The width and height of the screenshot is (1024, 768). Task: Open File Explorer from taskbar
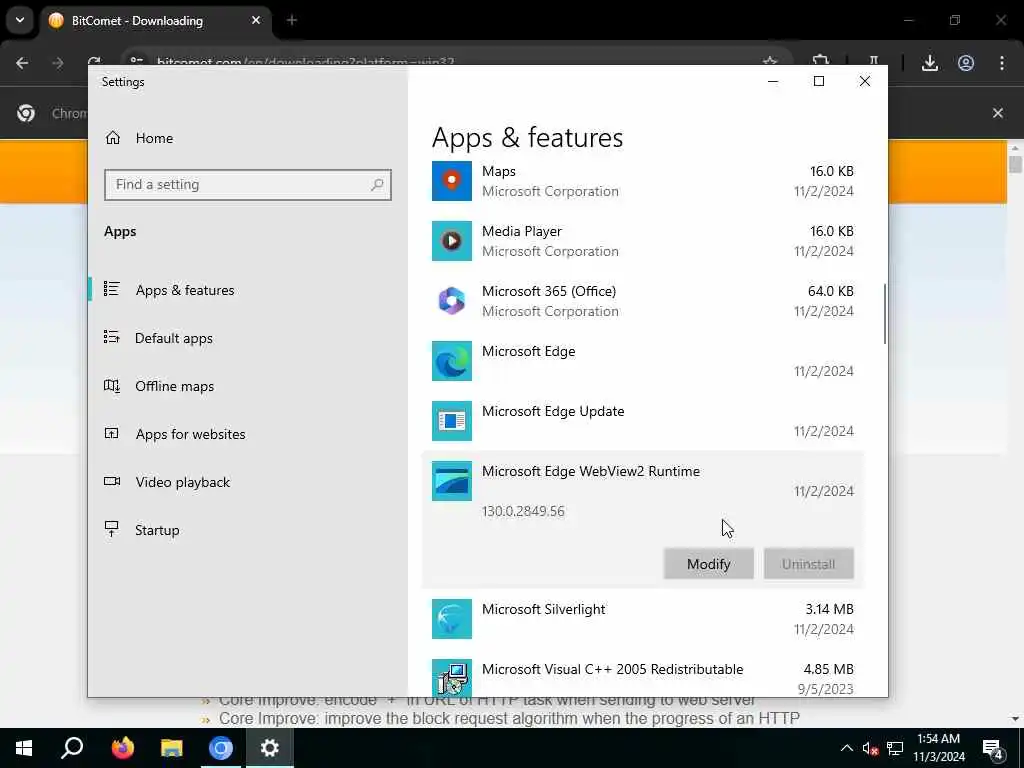click(172, 748)
